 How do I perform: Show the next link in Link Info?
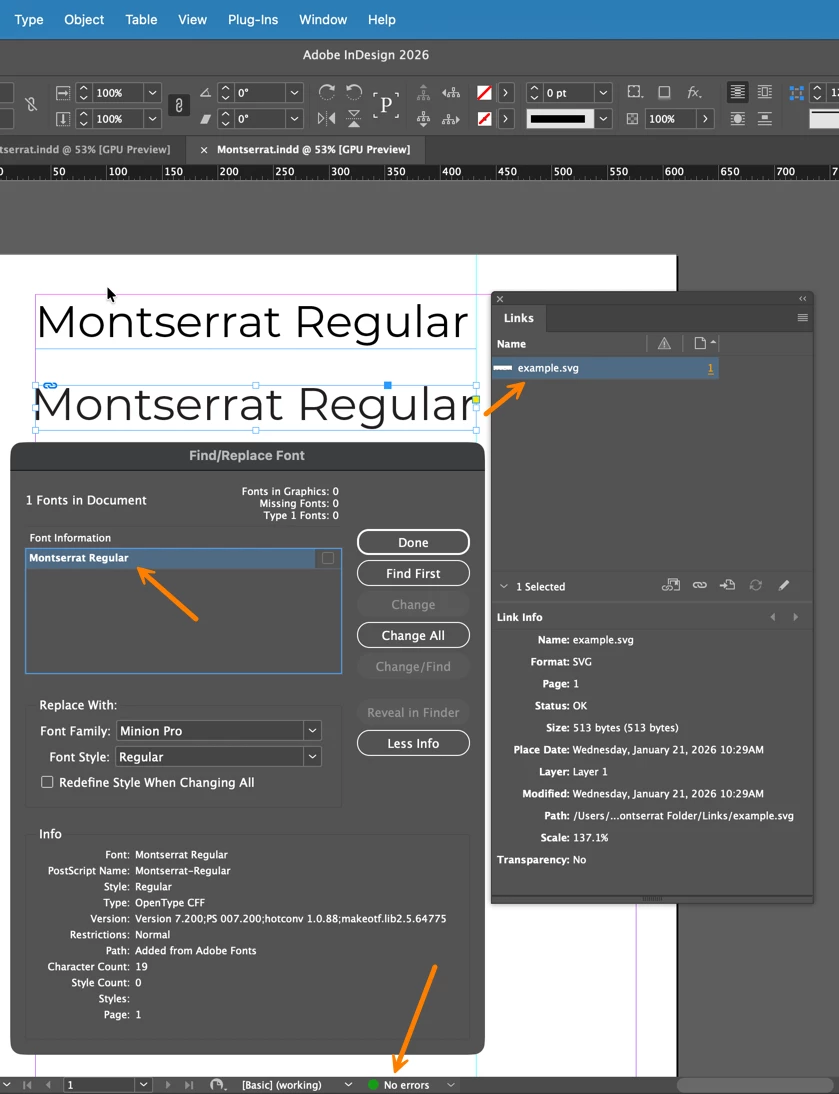[796, 617]
